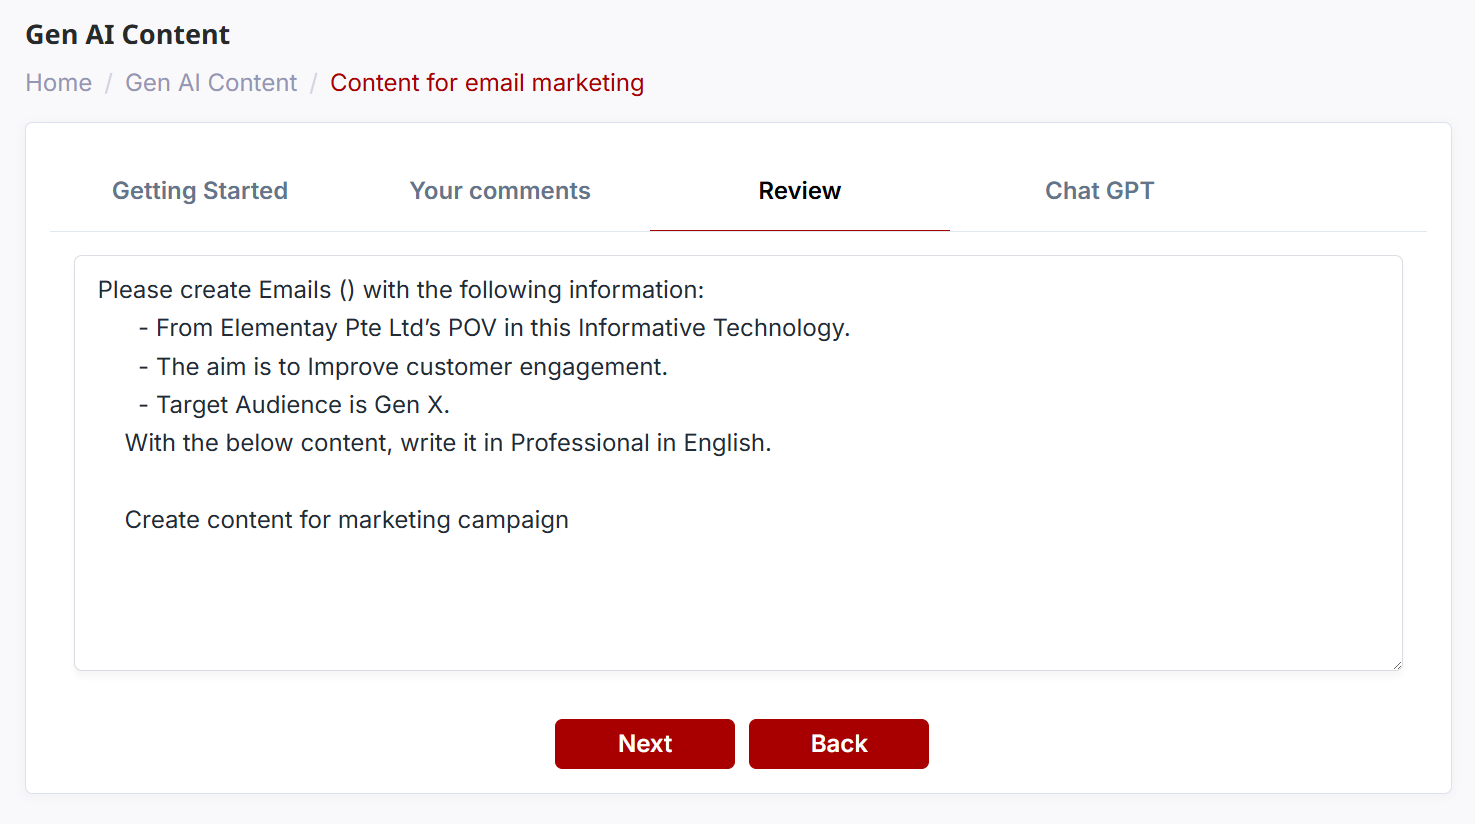Open the Gen AI Content breadcrumb link
Image resolution: width=1475 pixels, height=824 pixels.
point(211,83)
